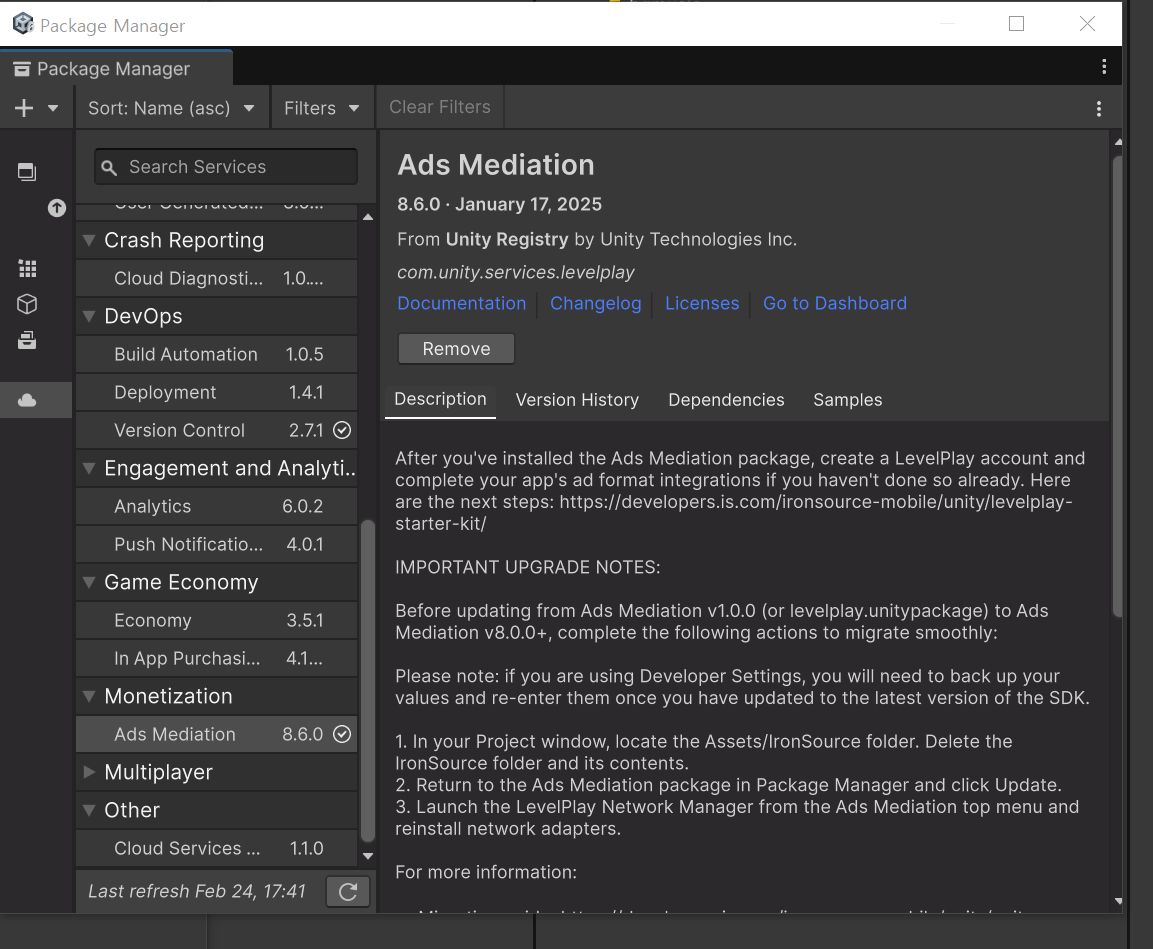The image size is (1153, 949).
Task: Collapse the Other group
Action: coord(89,810)
